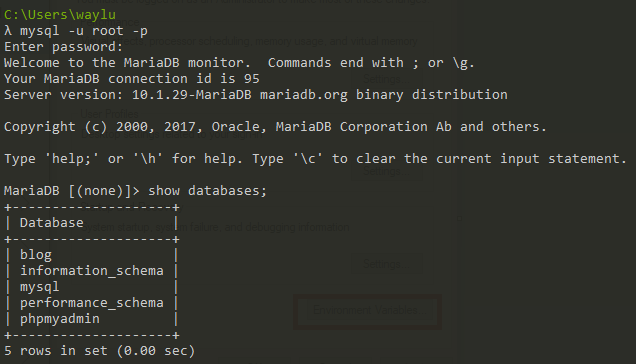Click the Server version line text
The width and height of the screenshot is (636, 364).
coord(256,95)
